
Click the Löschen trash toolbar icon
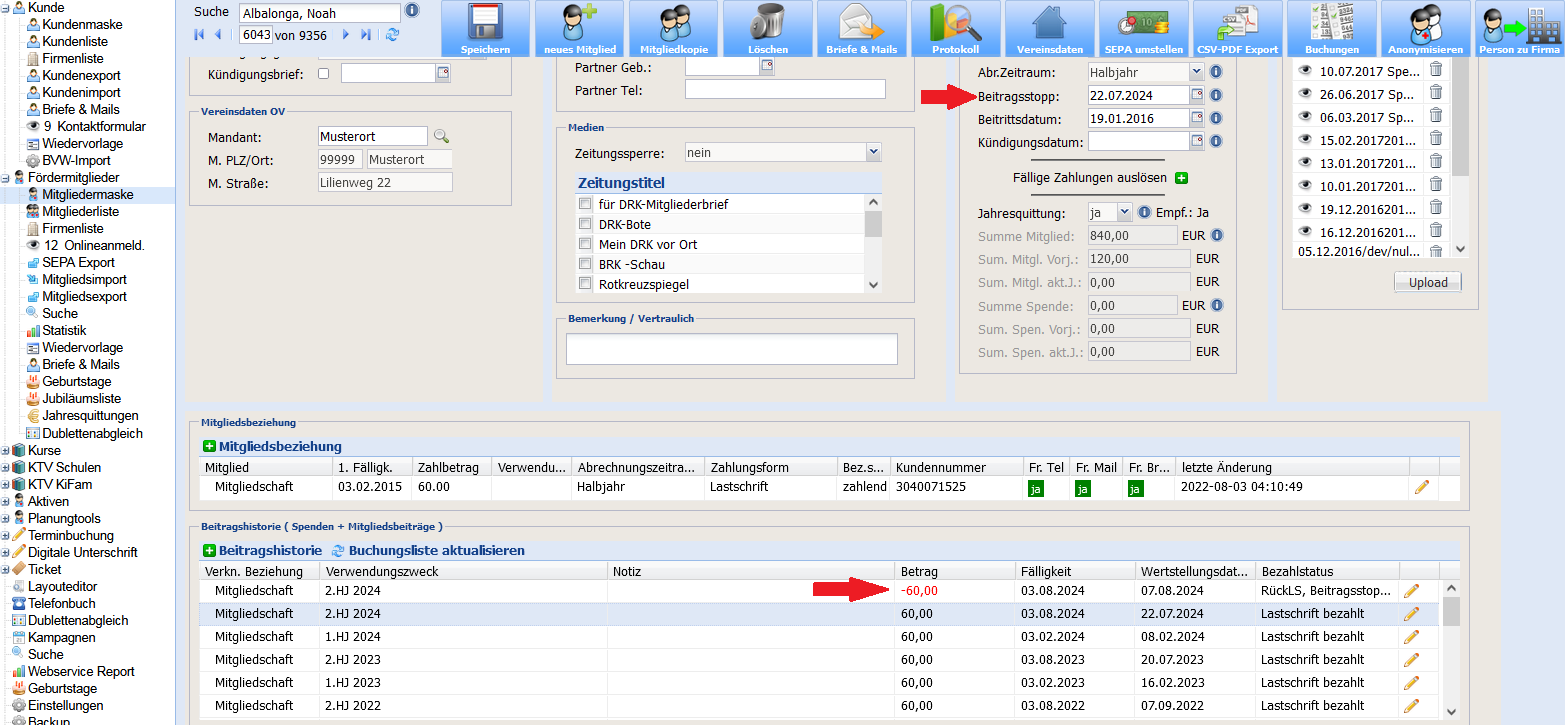[x=767, y=29]
